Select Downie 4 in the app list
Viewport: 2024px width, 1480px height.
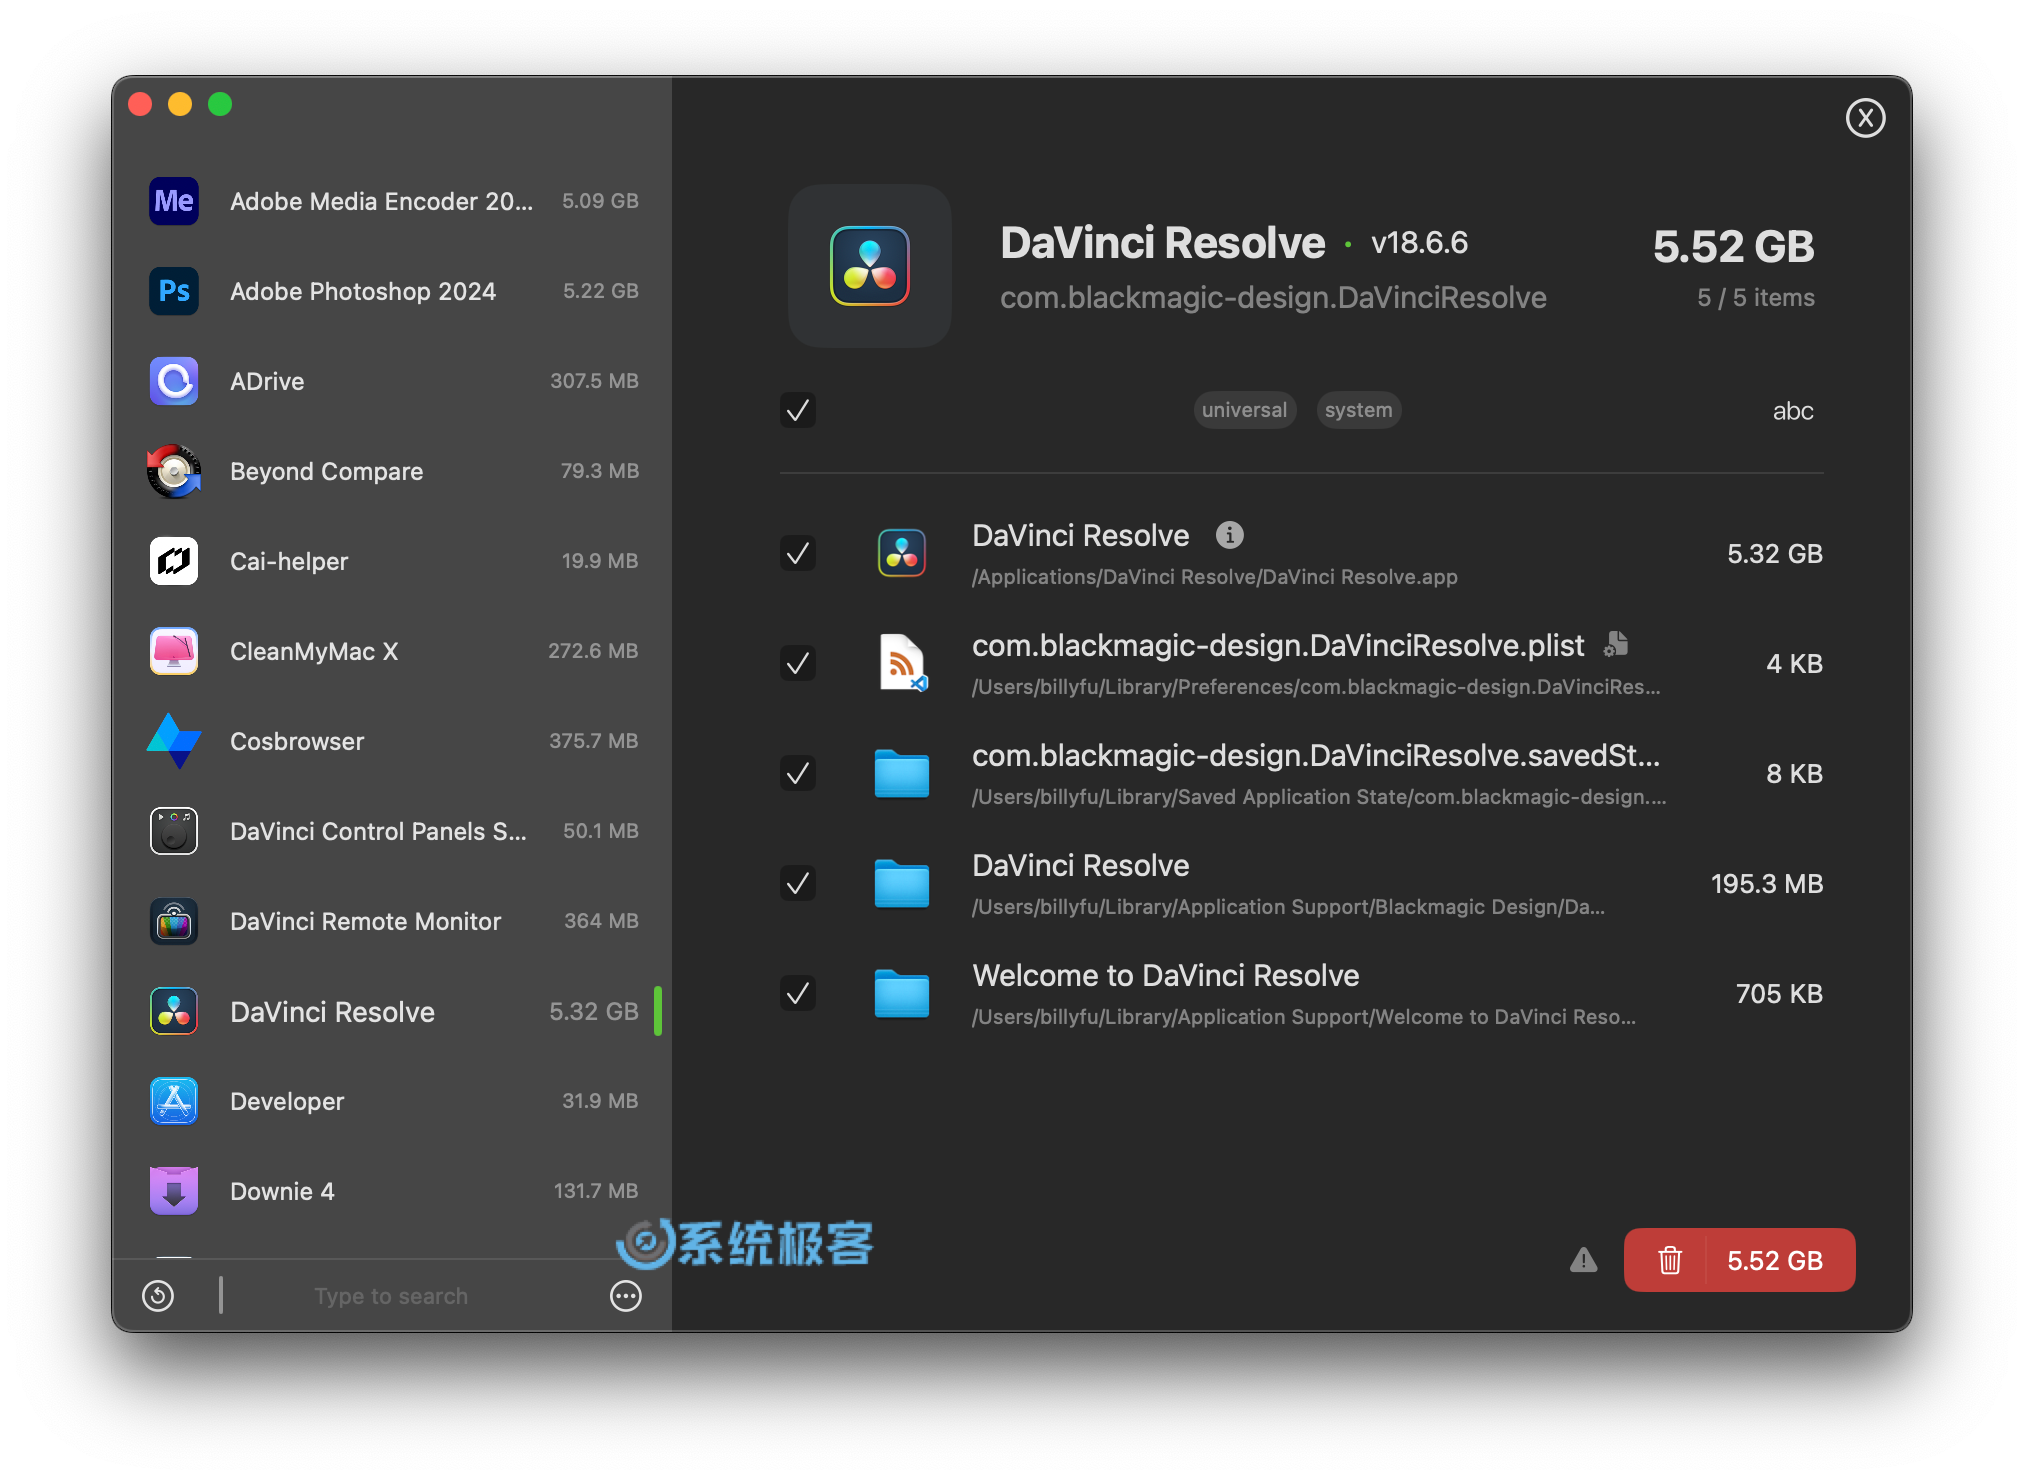point(392,1191)
